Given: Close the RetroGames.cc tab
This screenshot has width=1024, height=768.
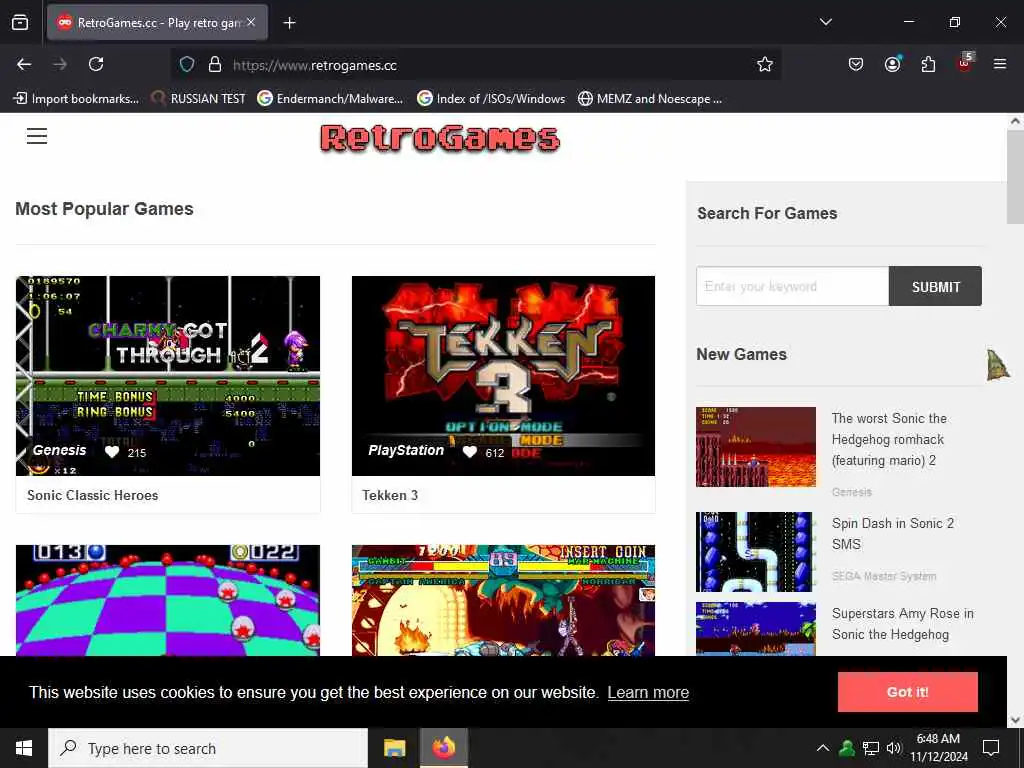Looking at the screenshot, I should [x=251, y=22].
